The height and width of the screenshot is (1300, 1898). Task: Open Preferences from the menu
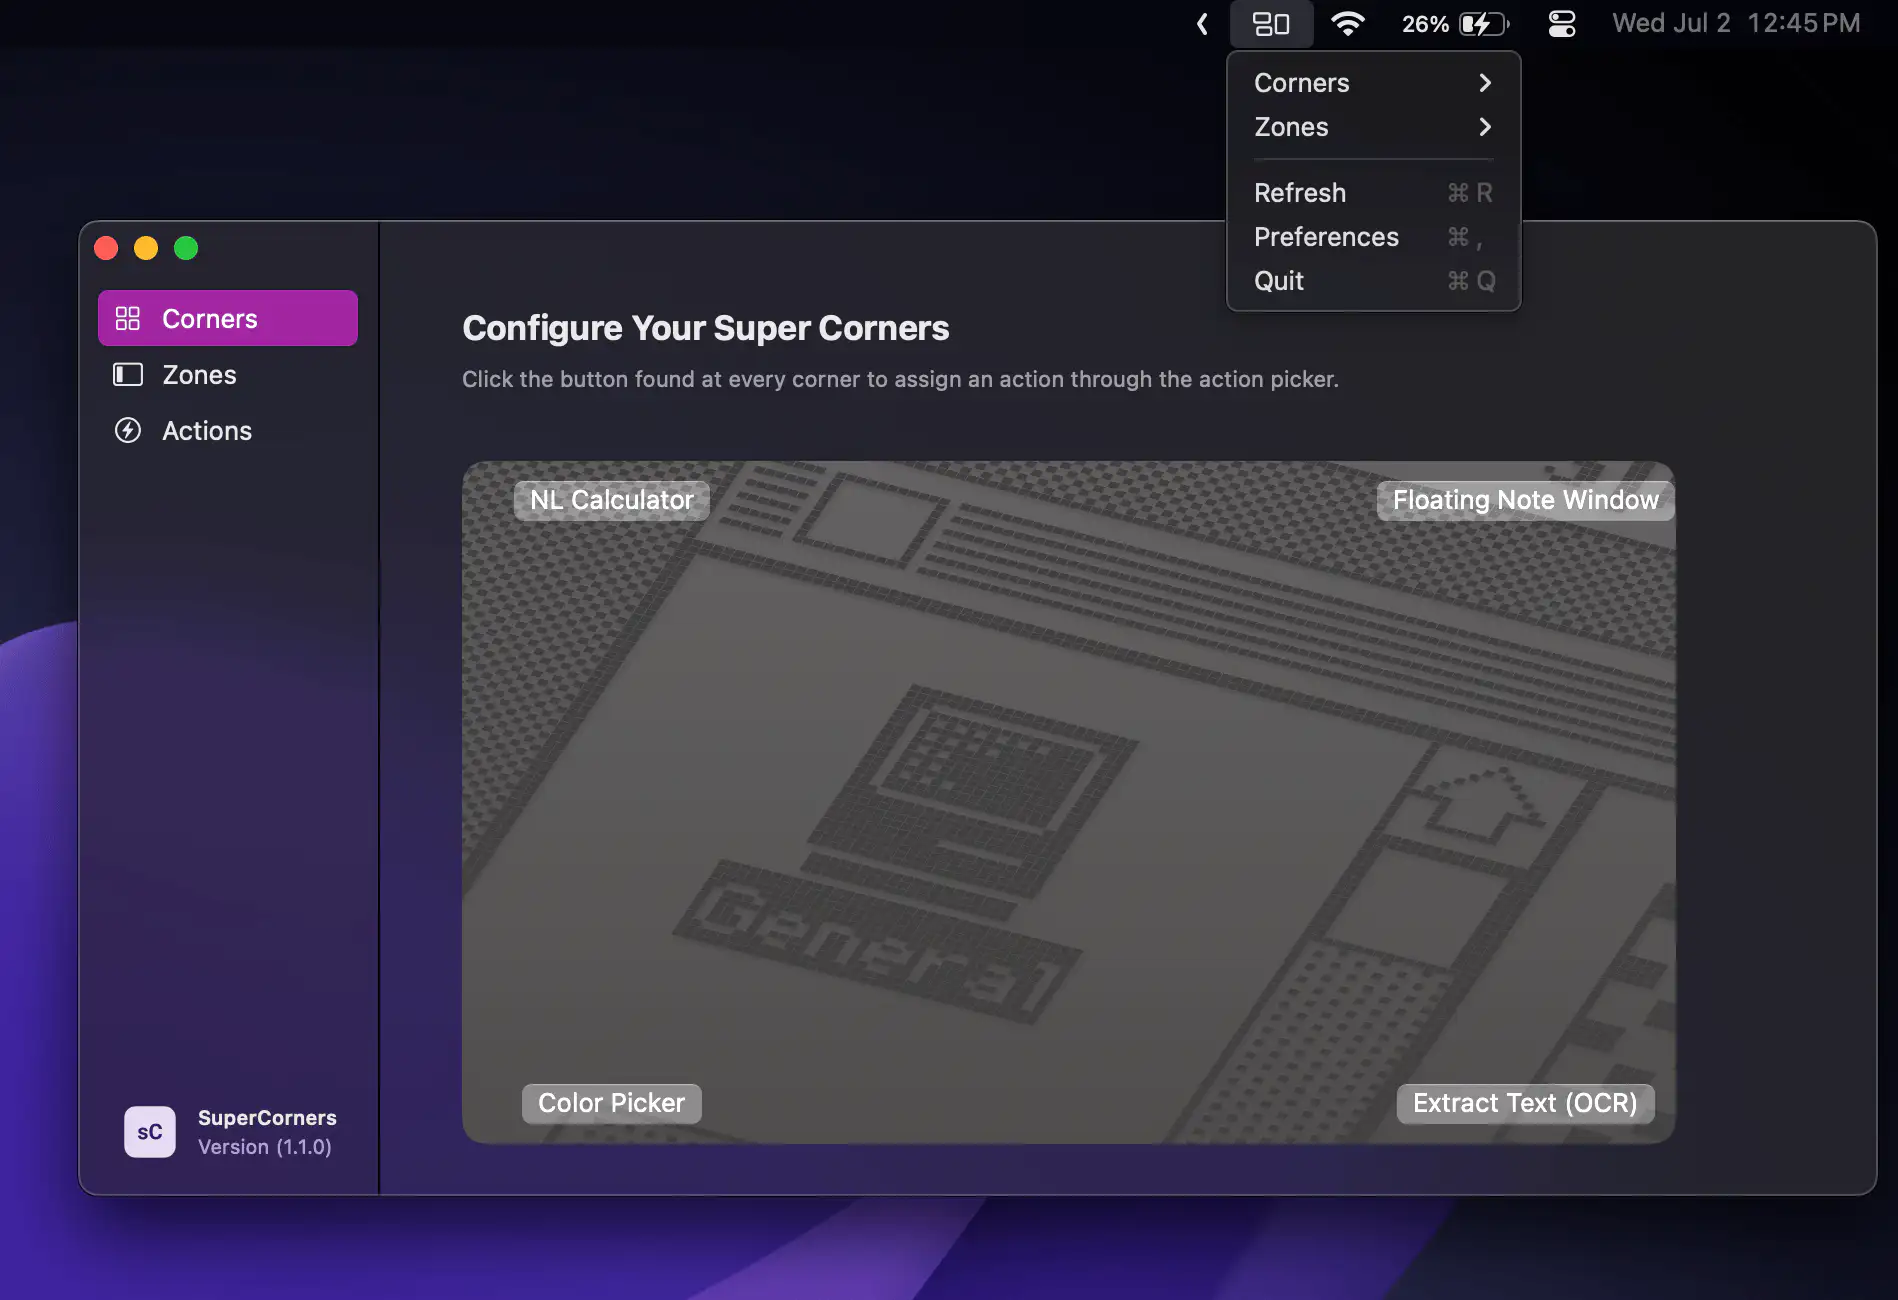pos(1373,237)
